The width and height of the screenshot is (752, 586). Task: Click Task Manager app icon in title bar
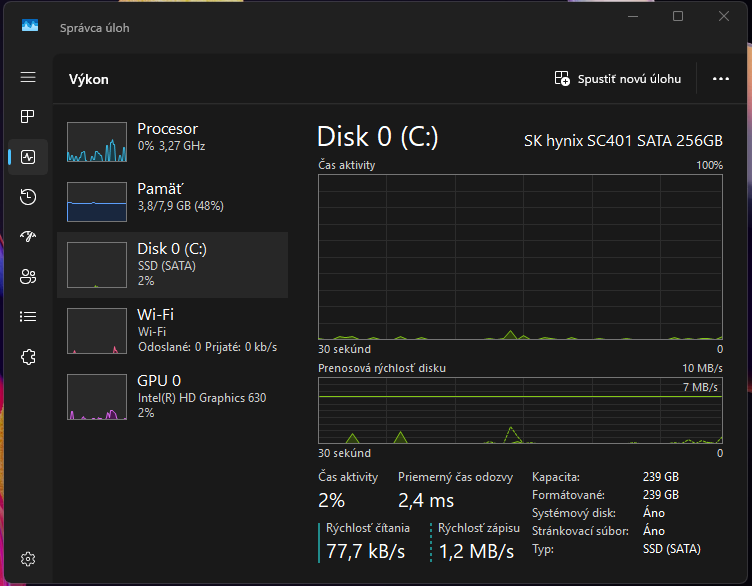pos(29,27)
